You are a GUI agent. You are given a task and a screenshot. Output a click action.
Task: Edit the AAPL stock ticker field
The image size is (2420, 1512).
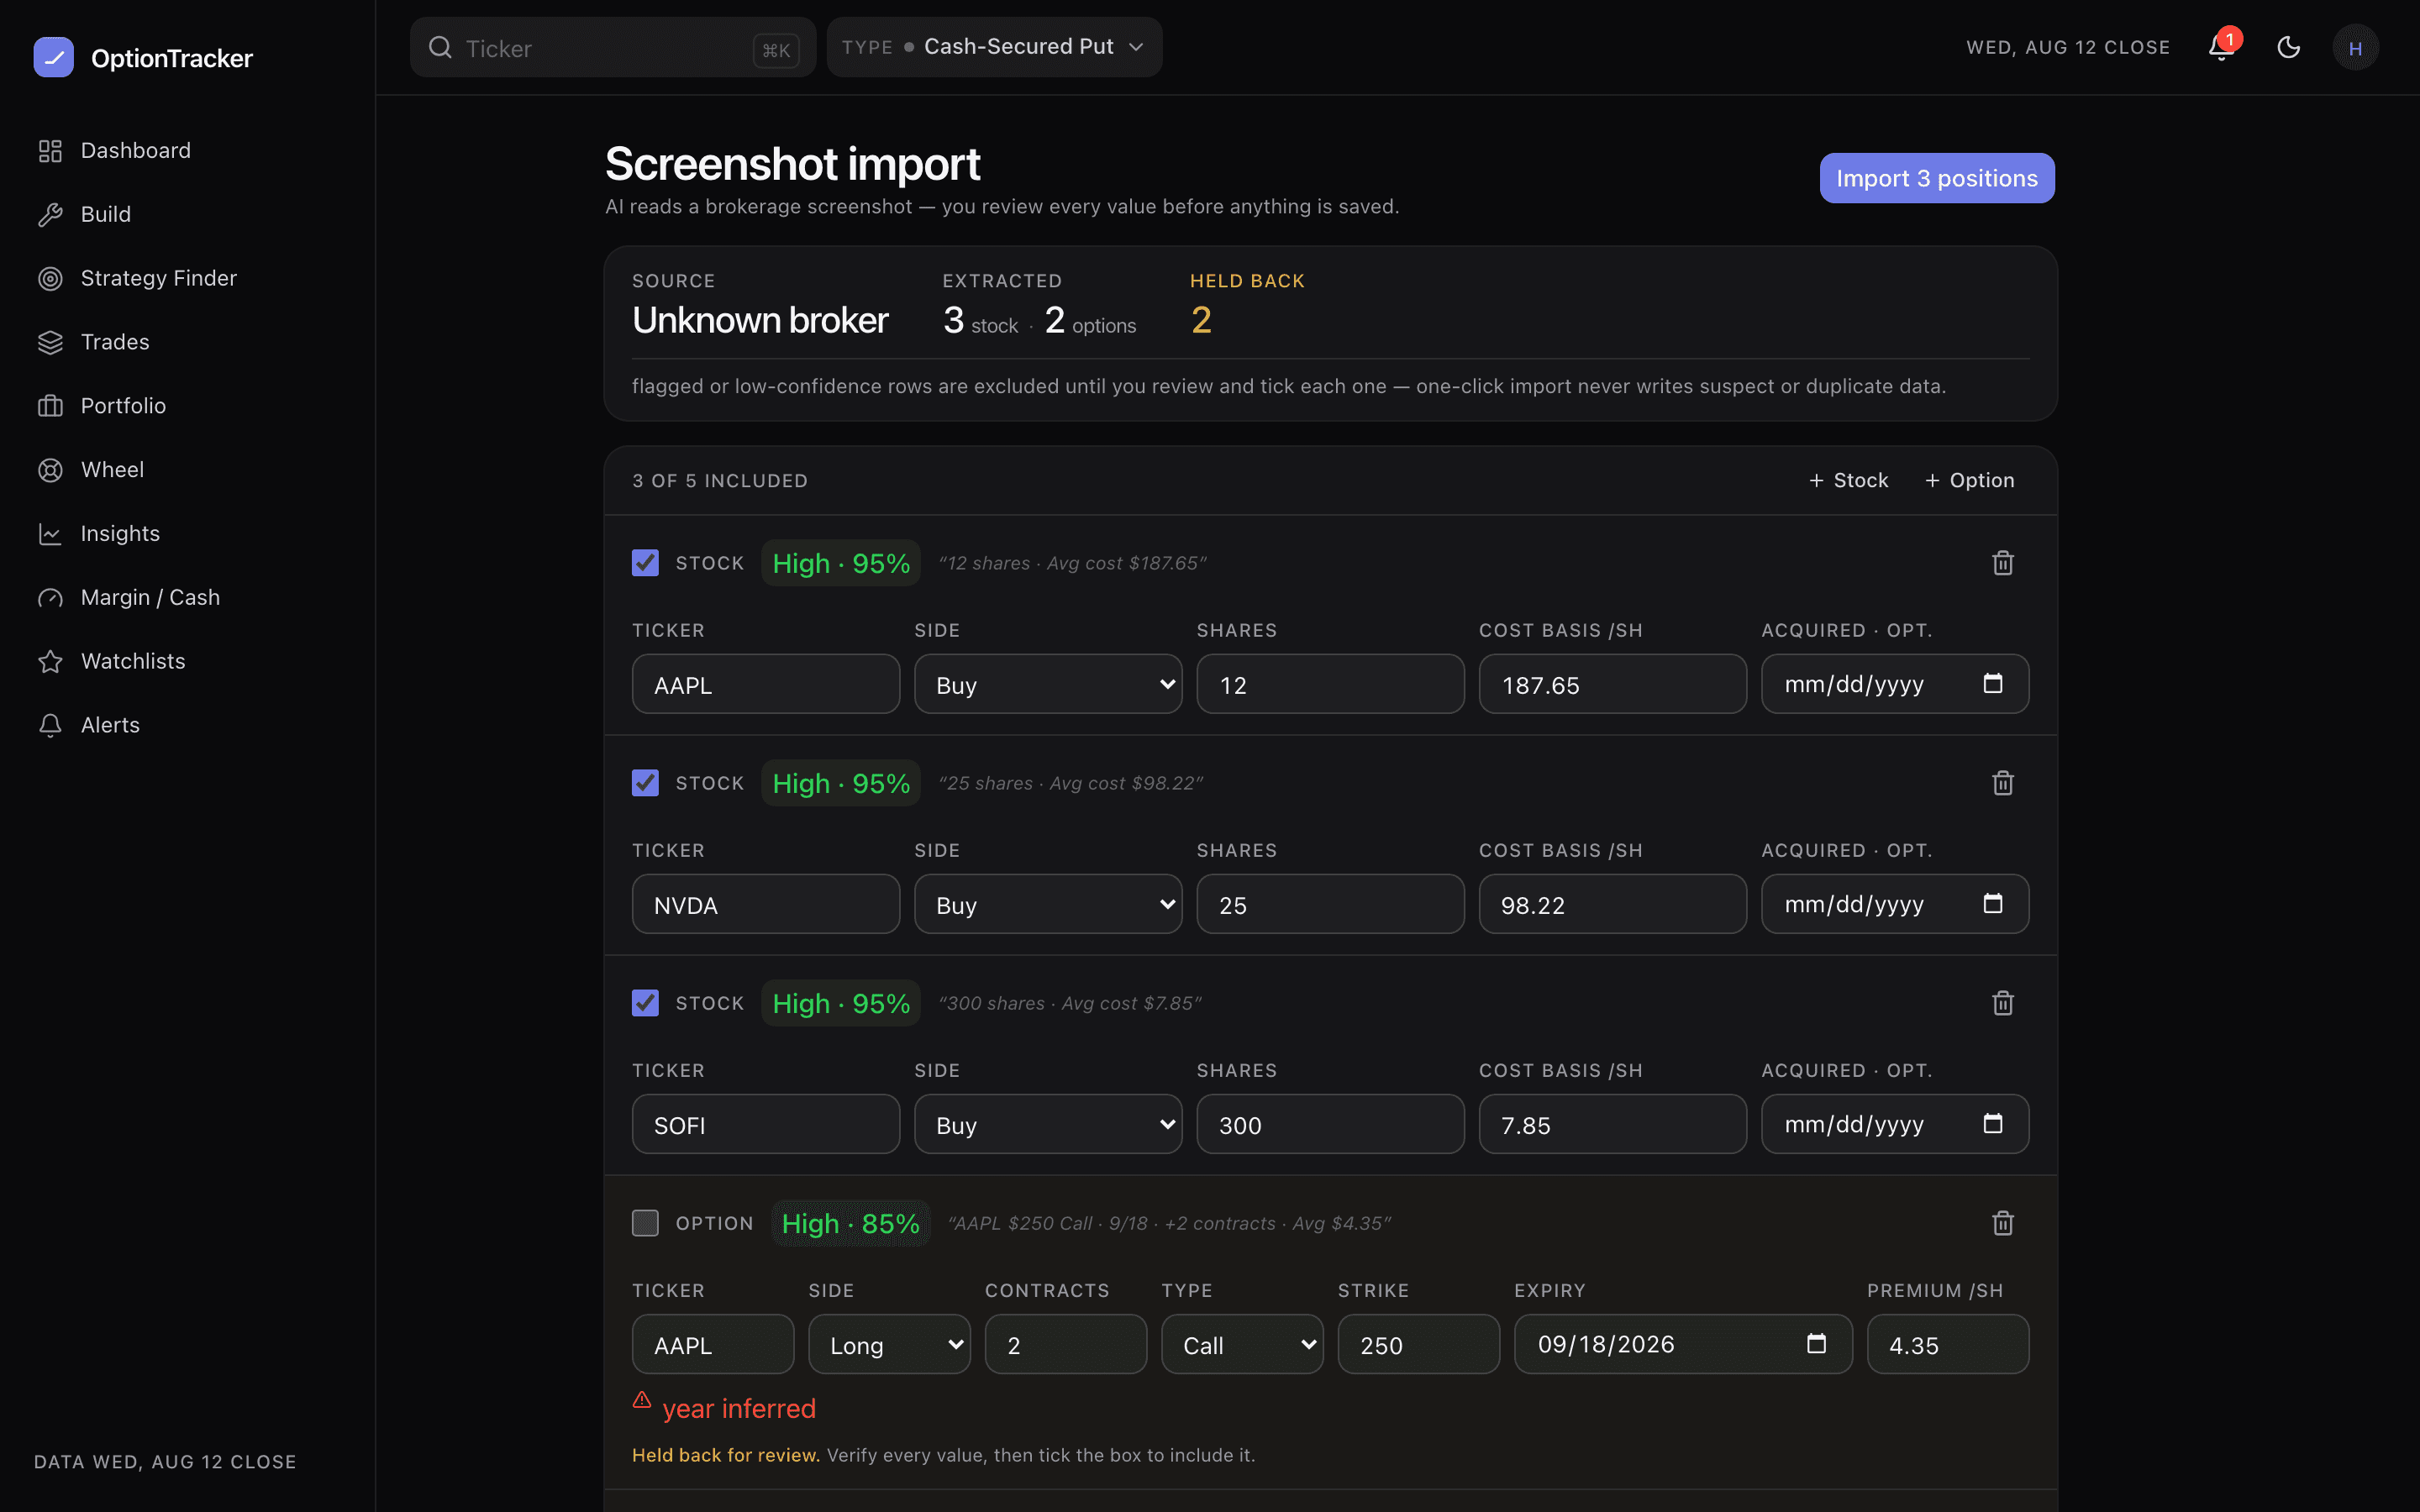pyautogui.click(x=766, y=684)
